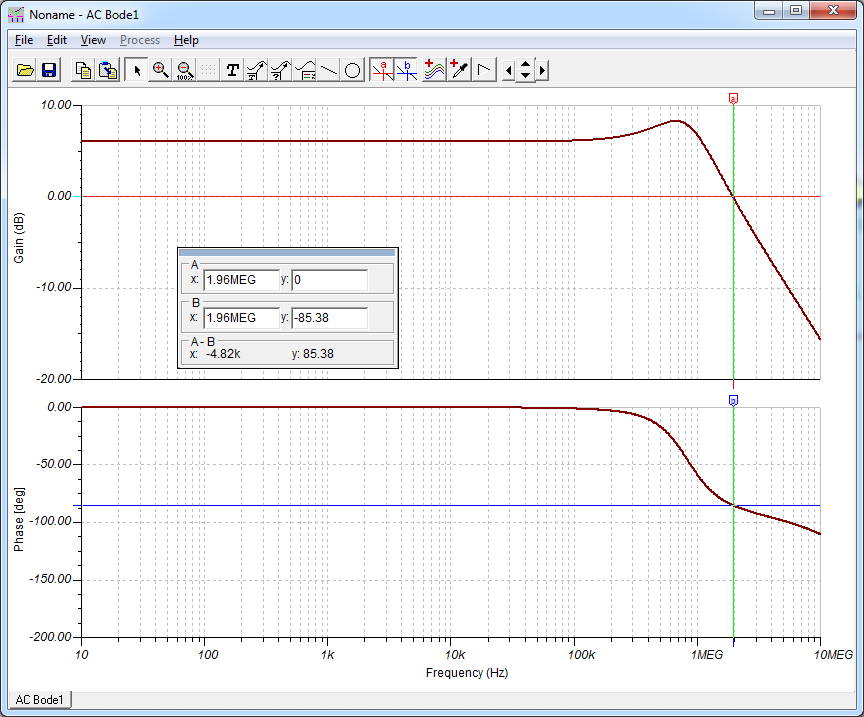Click cursor B x value field
Screen dimensions: 864x717
(241, 318)
